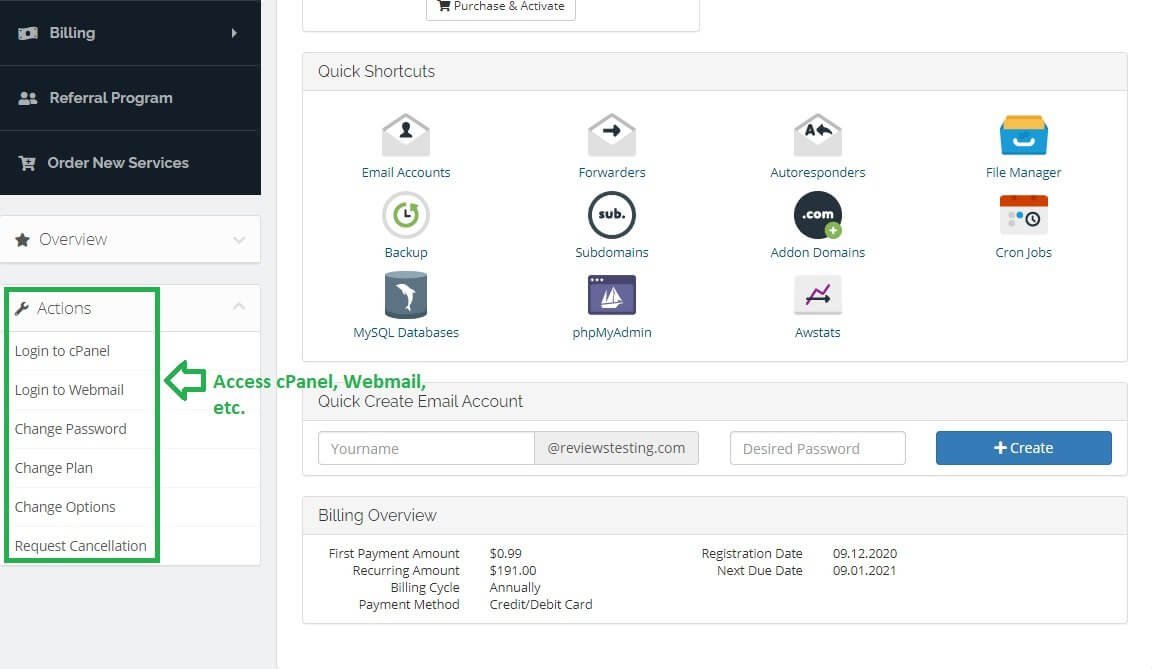The image size is (1152, 669).
Task: Click the Addon Domains text label
Action: [818, 253]
